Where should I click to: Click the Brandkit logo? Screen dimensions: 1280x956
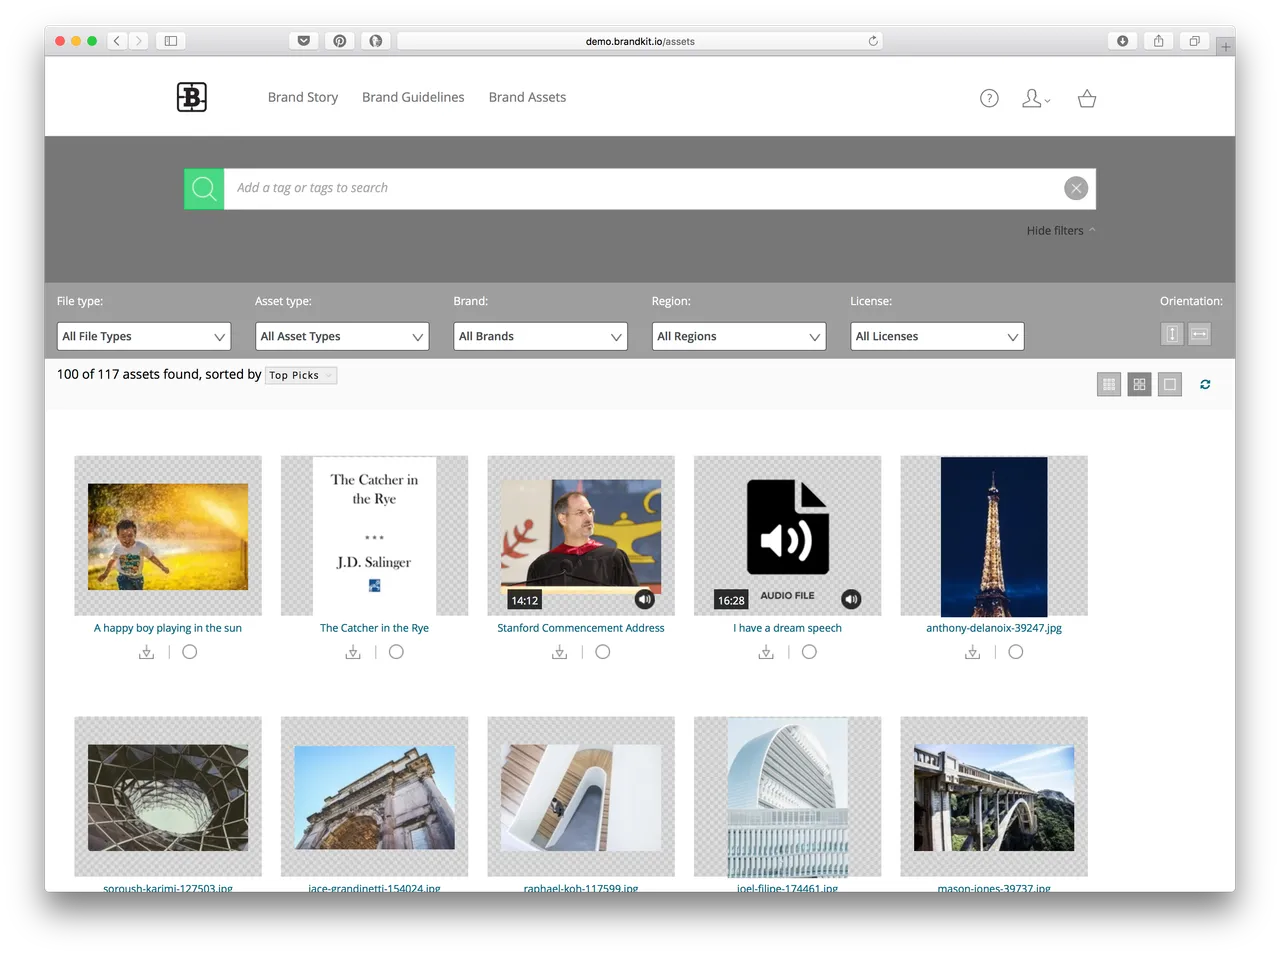191,96
